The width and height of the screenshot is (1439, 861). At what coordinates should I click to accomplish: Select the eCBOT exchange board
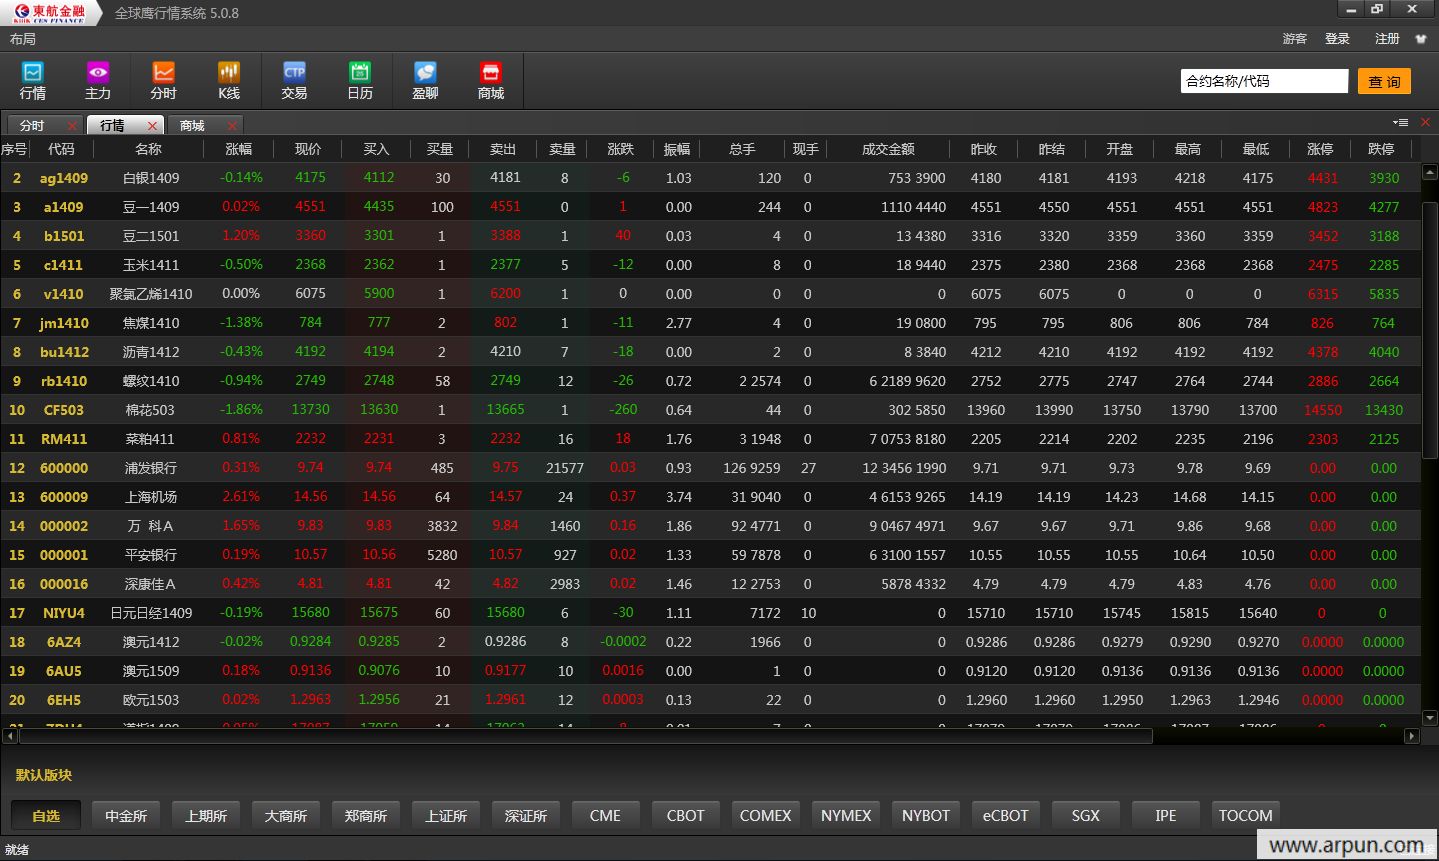tap(1006, 816)
